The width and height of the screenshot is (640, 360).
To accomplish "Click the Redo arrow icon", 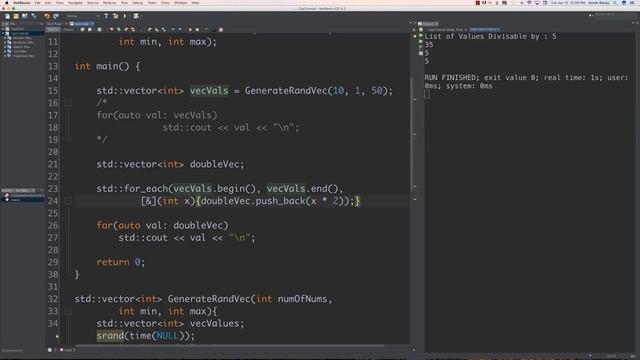I will [56, 16].
